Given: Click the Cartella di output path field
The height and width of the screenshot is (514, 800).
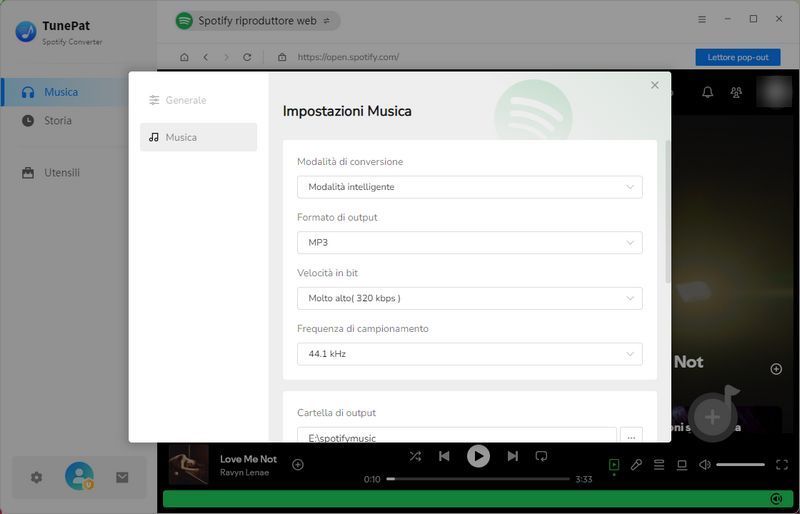Looking at the screenshot, I should pyautogui.click(x=457, y=435).
